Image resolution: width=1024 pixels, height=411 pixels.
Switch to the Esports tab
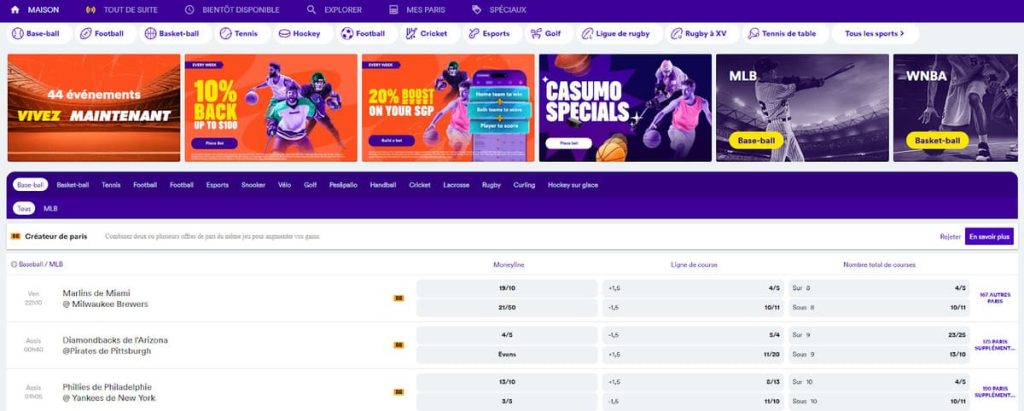[217, 185]
